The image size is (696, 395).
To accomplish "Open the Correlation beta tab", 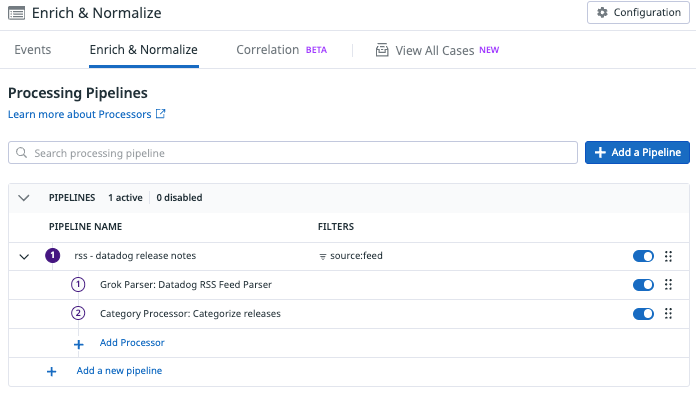I will point(281,50).
